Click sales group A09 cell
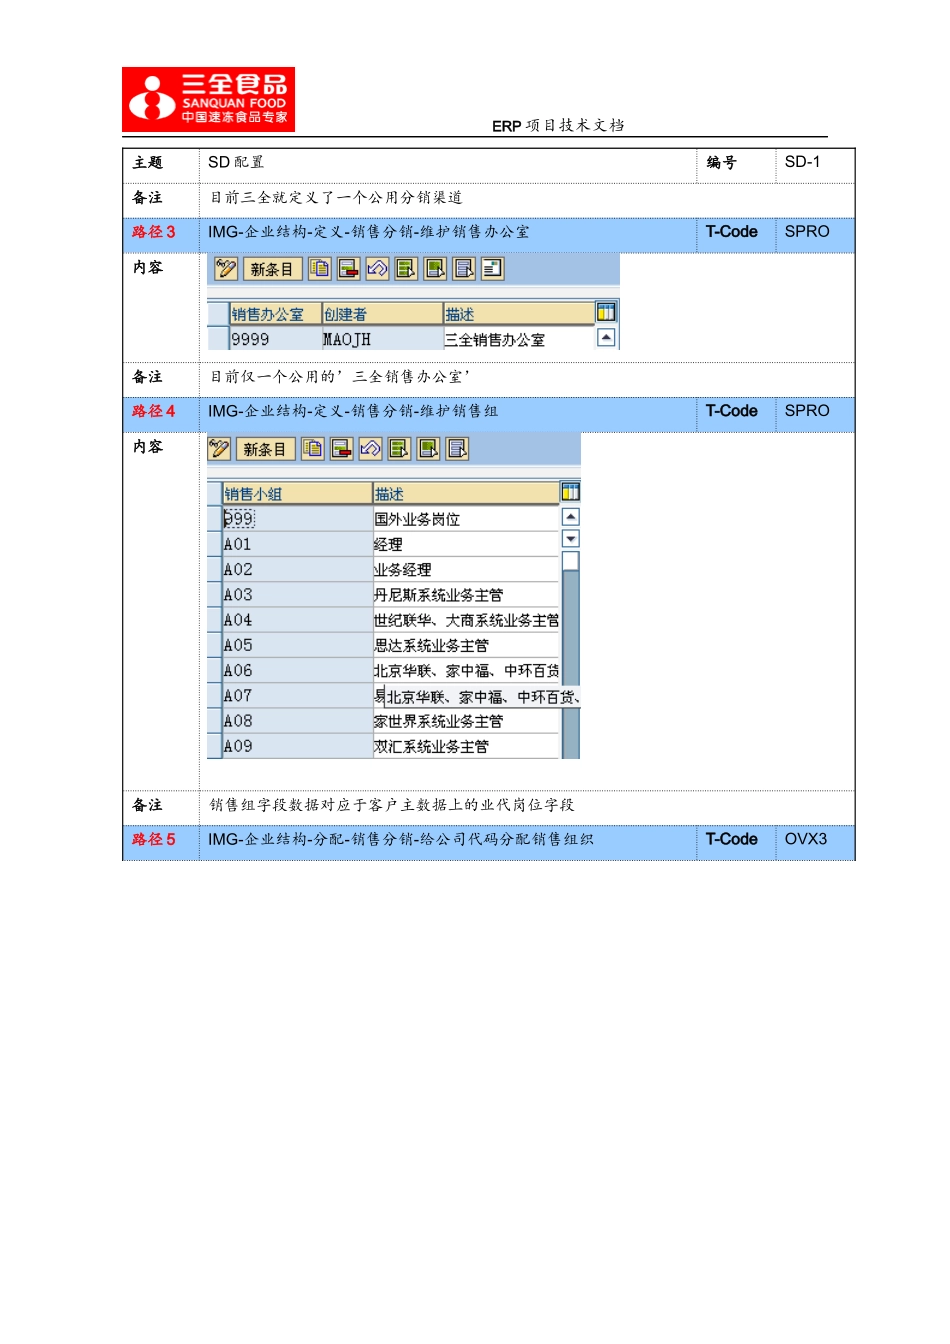The height and width of the screenshot is (1344, 950). pos(297,746)
